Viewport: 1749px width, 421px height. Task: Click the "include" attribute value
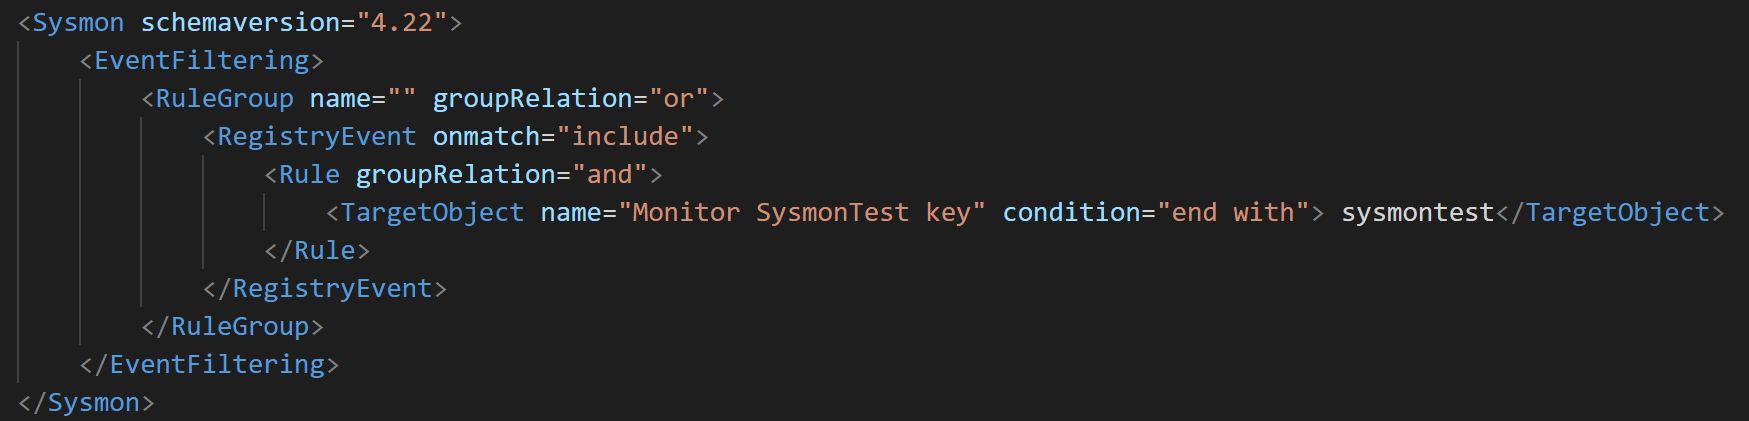[x=625, y=136]
